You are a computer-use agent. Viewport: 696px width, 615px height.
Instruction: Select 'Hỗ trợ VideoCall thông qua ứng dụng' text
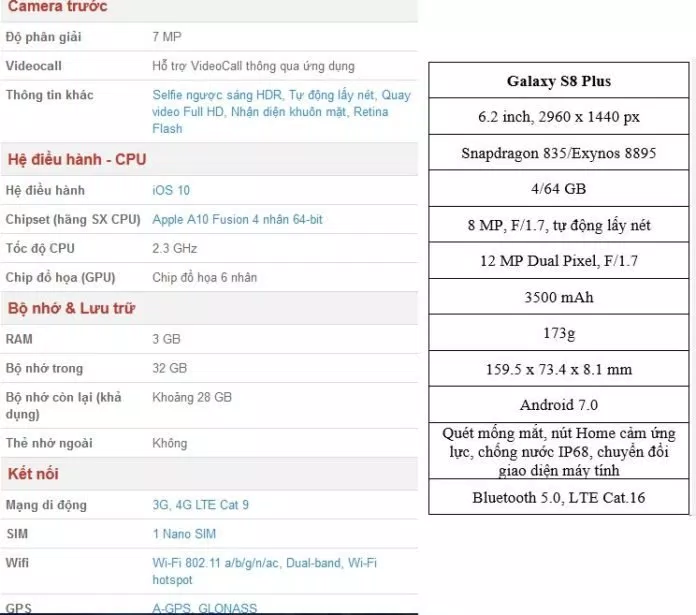tap(253, 66)
